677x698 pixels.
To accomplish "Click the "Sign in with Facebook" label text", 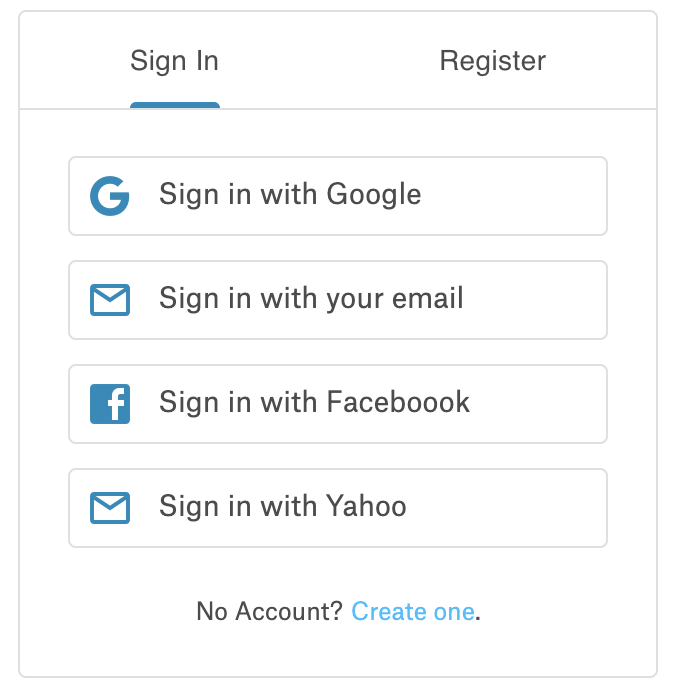I will (314, 403).
